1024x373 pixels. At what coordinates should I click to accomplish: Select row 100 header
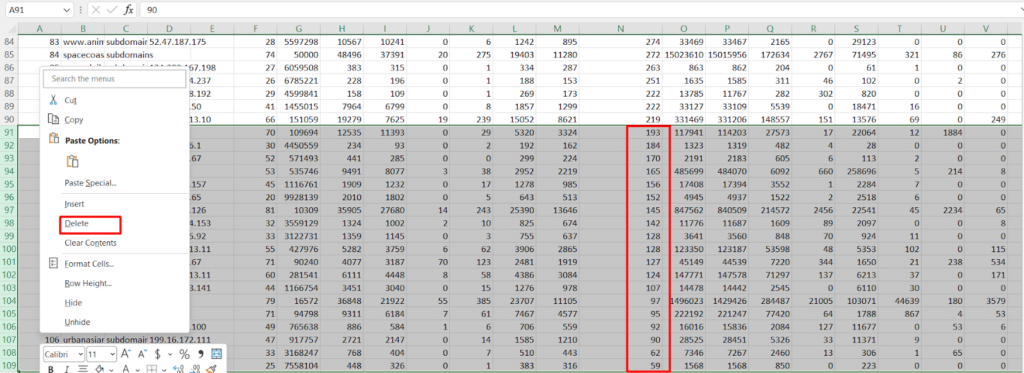pos(9,249)
